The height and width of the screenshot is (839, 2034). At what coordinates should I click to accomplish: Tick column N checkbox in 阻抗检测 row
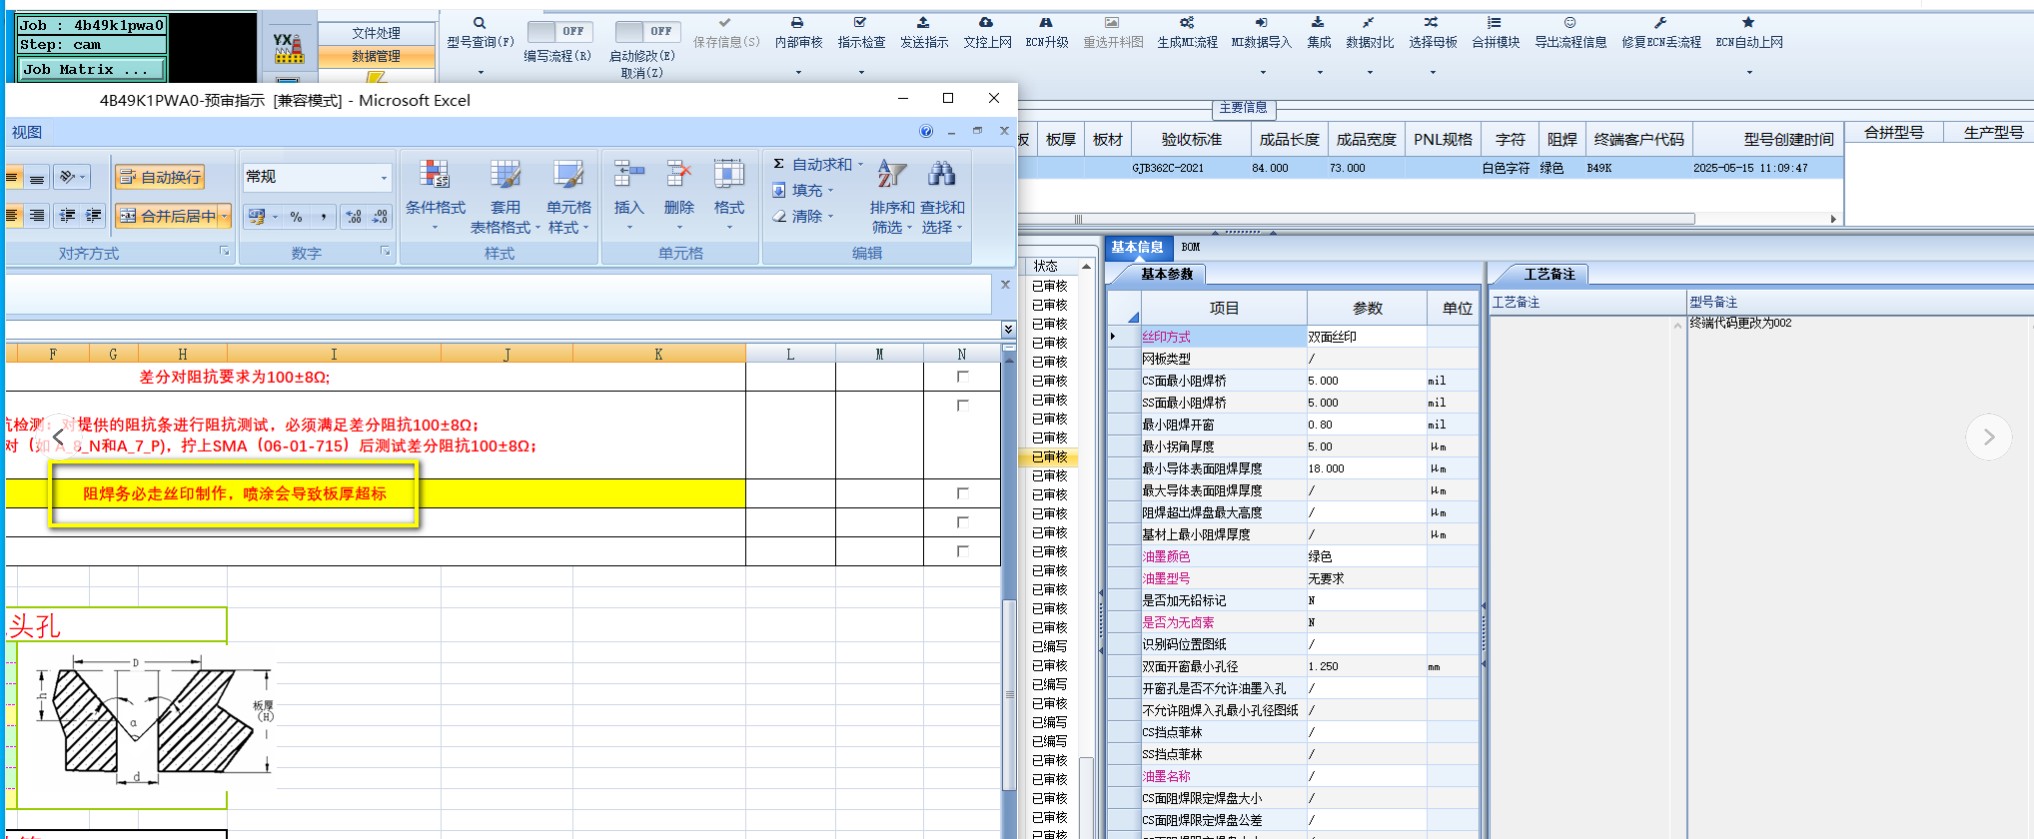pyautogui.click(x=963, y=405)
